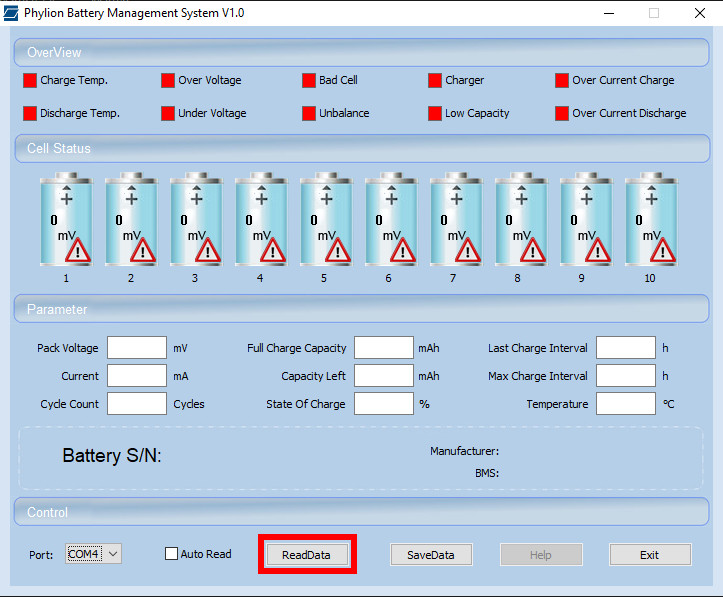Click the cell 3 battery icon
Image resolution: width=723 pixels, height=597 pixels.
(195, 220)
